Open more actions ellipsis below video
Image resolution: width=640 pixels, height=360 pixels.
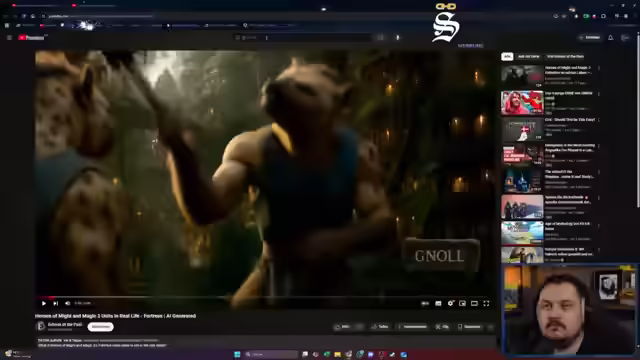tap(491, 327)
